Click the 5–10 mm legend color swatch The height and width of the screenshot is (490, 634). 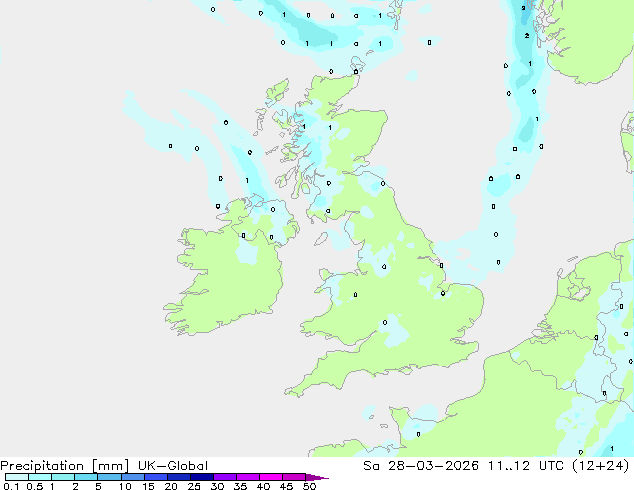[x=109, y=477]
